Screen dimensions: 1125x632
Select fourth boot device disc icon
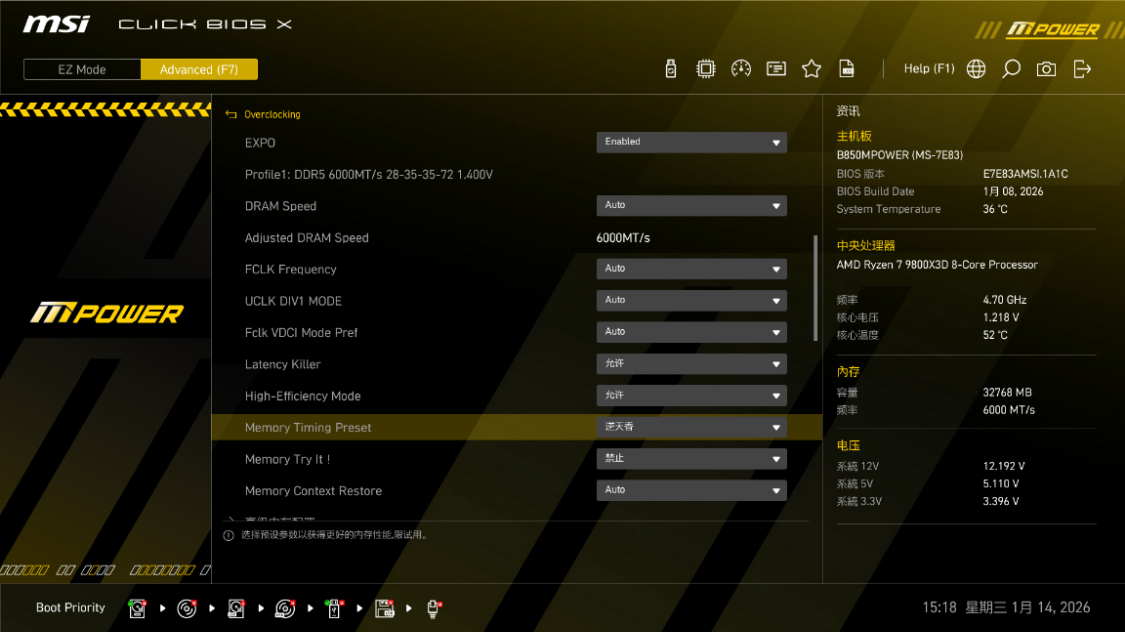click(x=286, y=608)
